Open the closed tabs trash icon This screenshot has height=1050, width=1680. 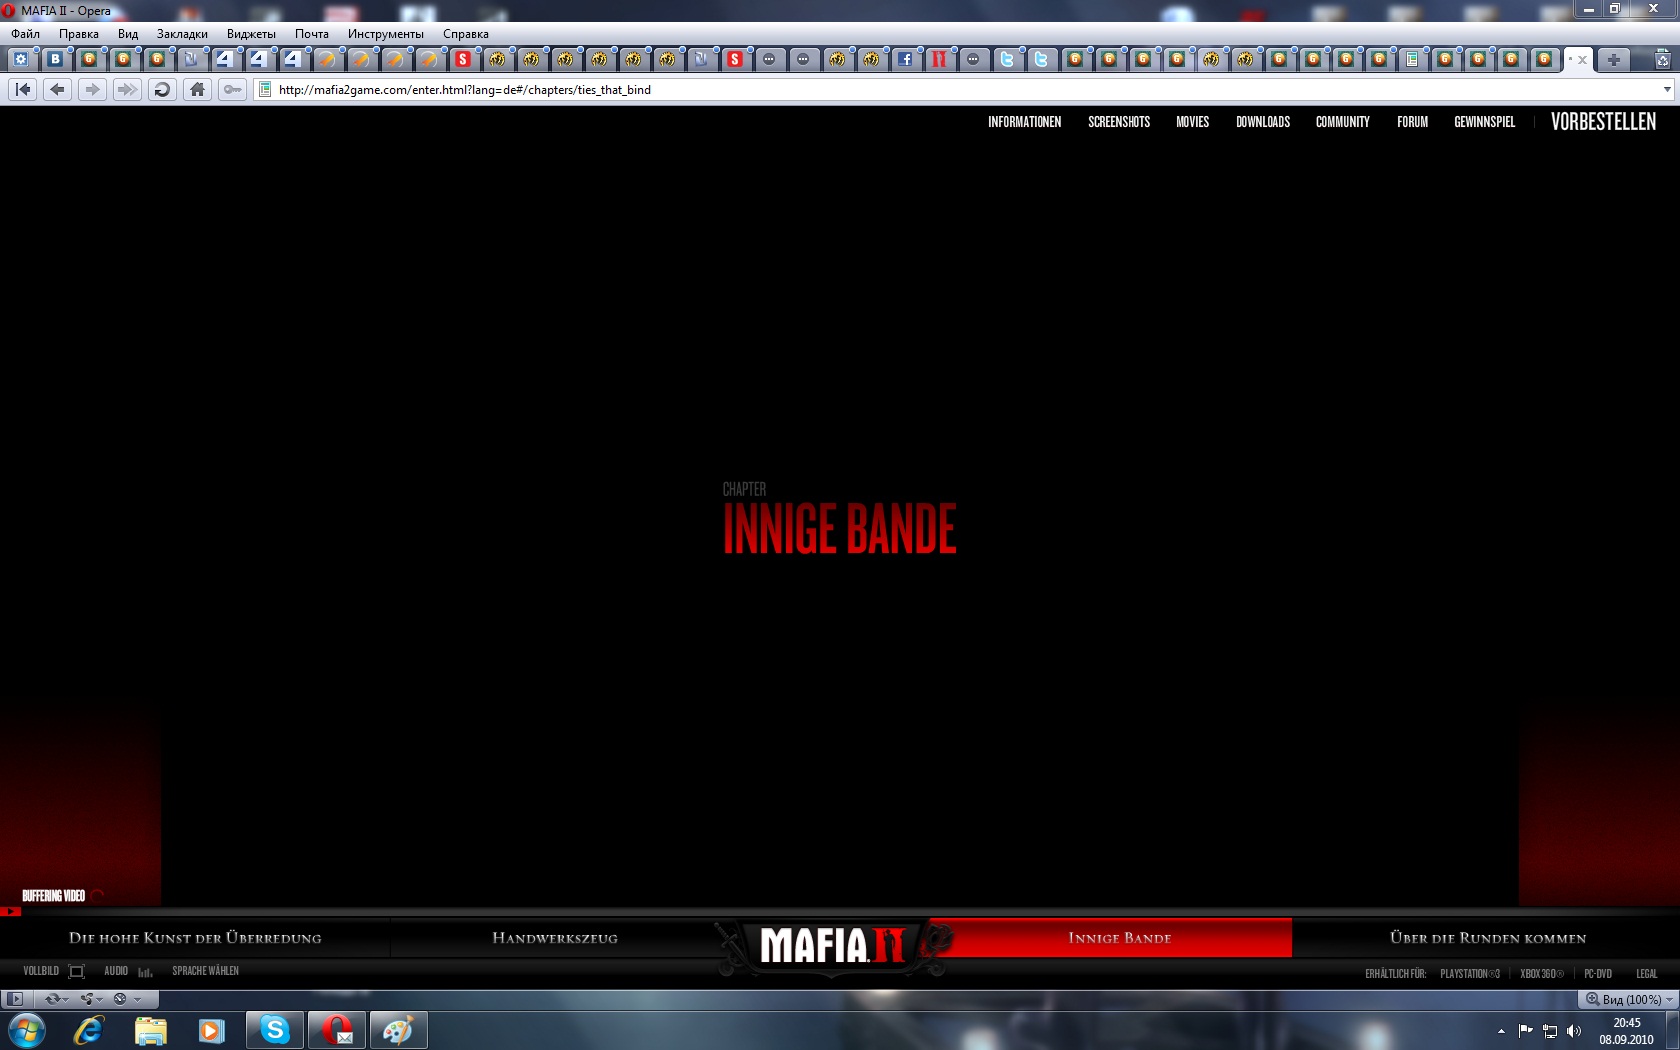click(x=1662, y=60)
